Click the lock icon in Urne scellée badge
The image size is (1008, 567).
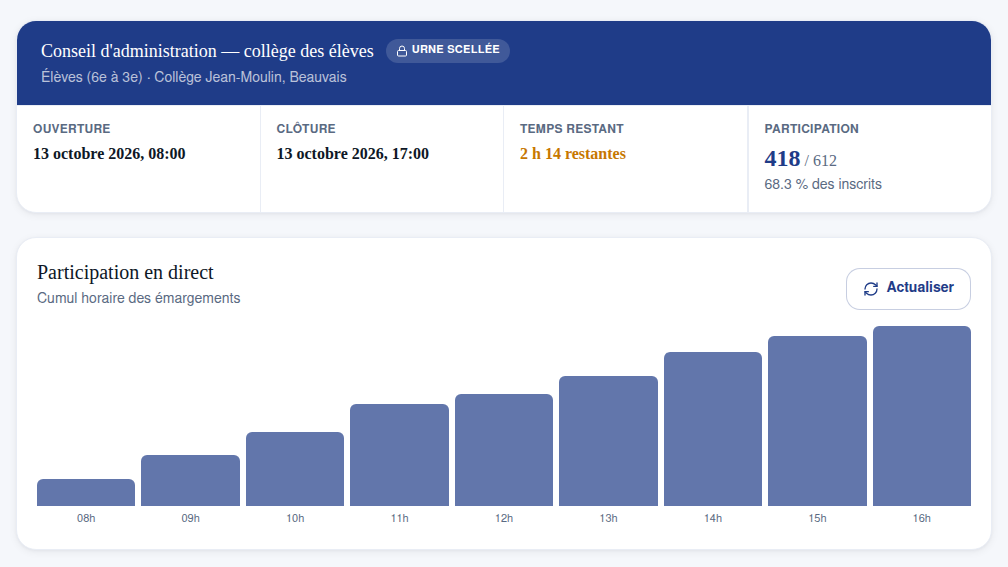coord(402,51)
